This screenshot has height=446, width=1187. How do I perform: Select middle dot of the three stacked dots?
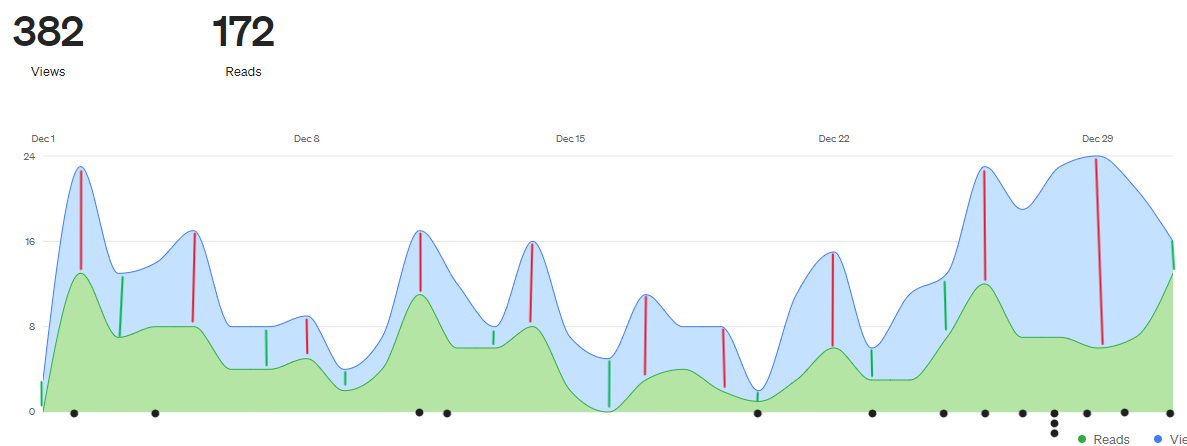tap(1055, 423)
